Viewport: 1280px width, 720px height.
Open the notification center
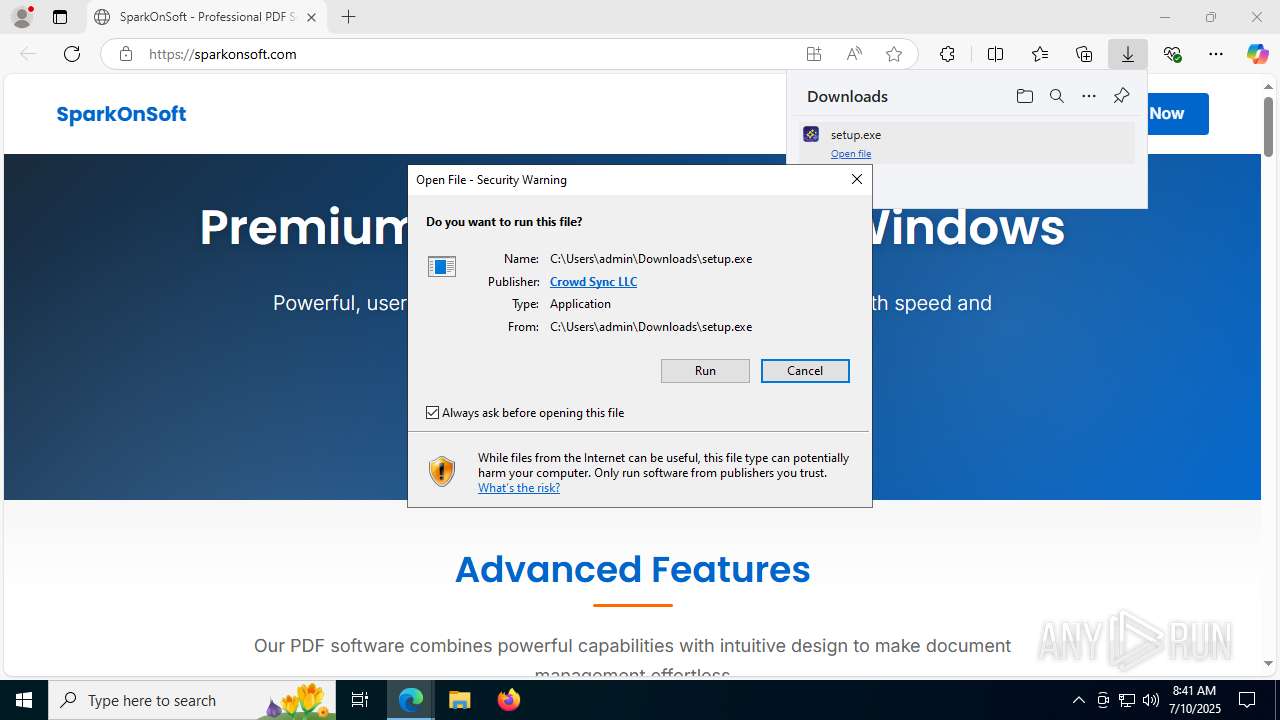point(1247,700)
